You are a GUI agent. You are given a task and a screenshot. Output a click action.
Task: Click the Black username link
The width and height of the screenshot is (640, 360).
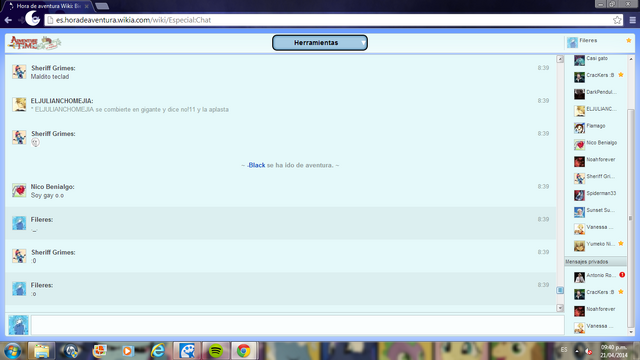(257, 165)
